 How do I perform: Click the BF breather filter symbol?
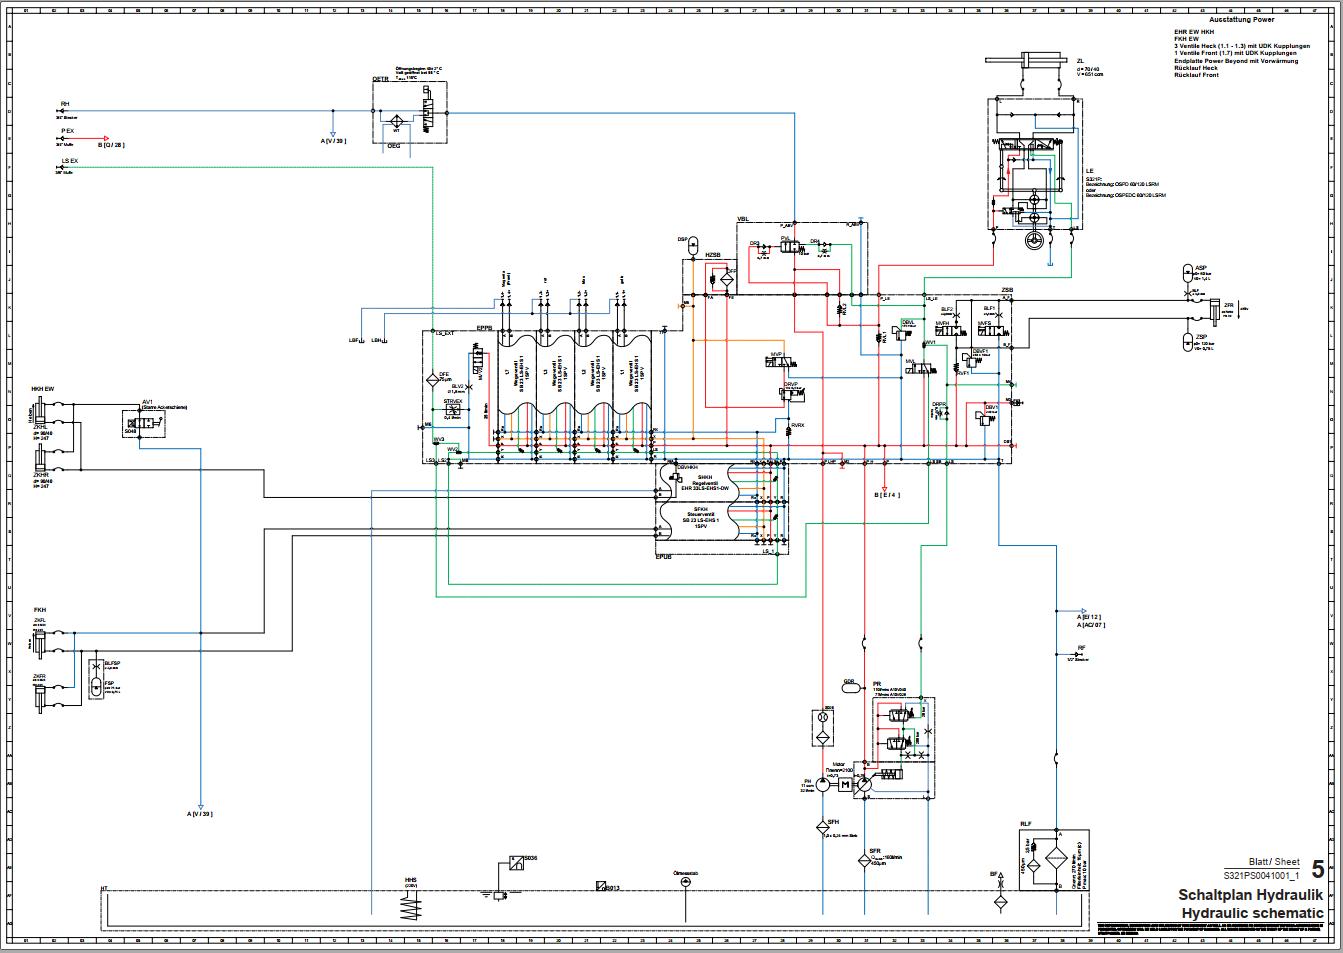1000,901
